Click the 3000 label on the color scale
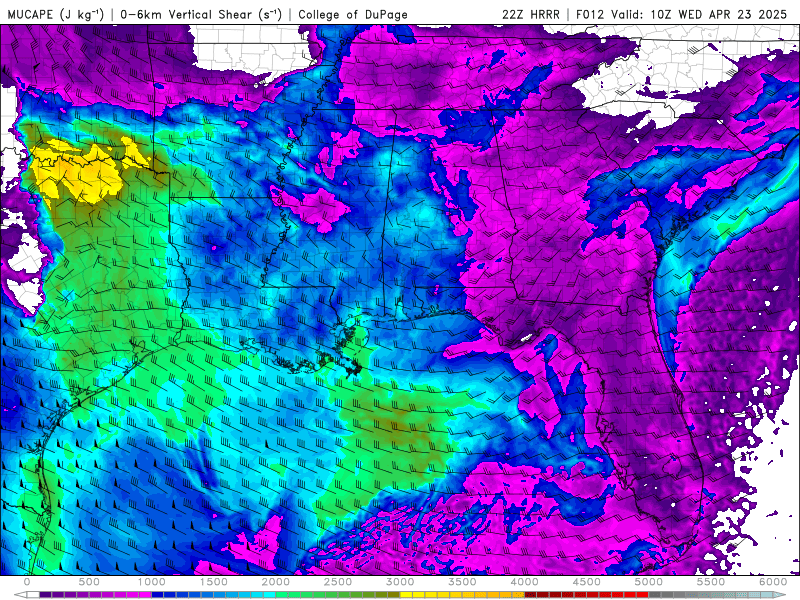This screenshot has height=600, width=800. tap(400, 582)
